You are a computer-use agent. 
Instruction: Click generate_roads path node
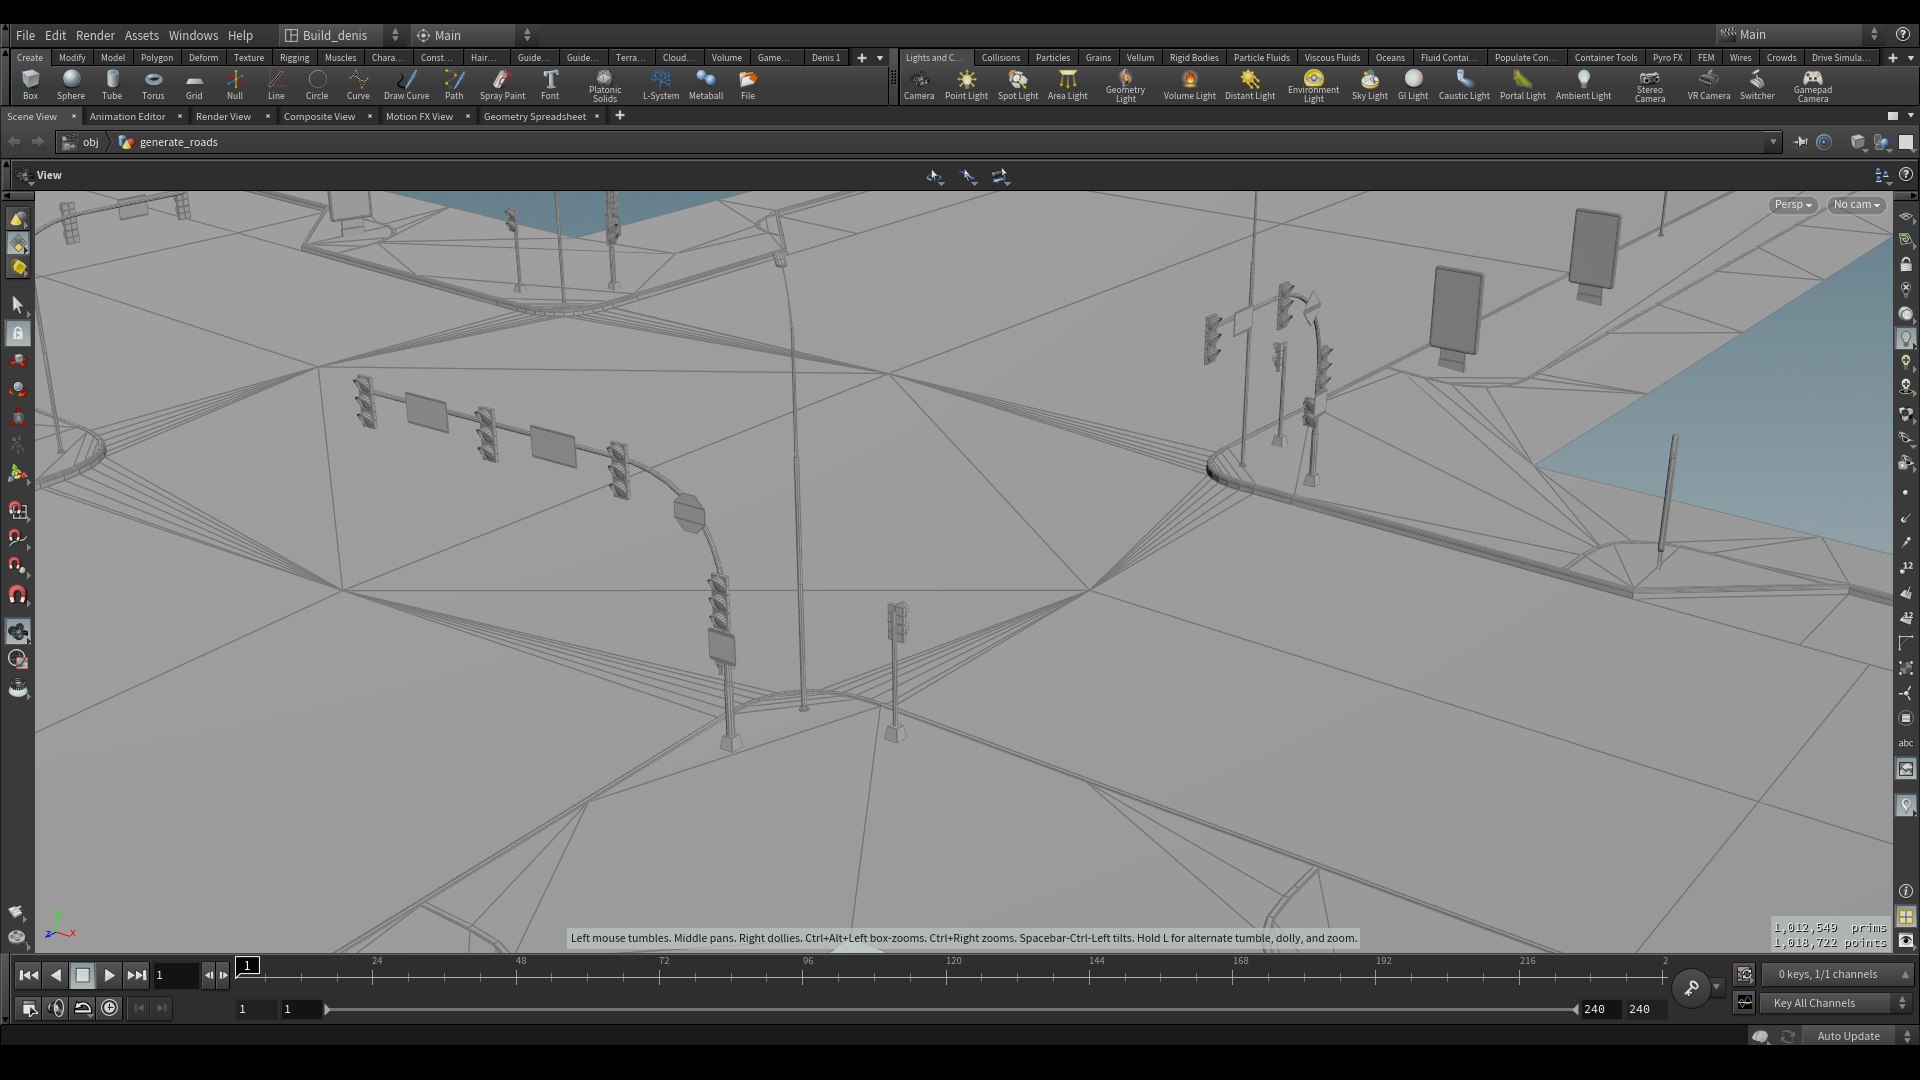coord(169,142)
